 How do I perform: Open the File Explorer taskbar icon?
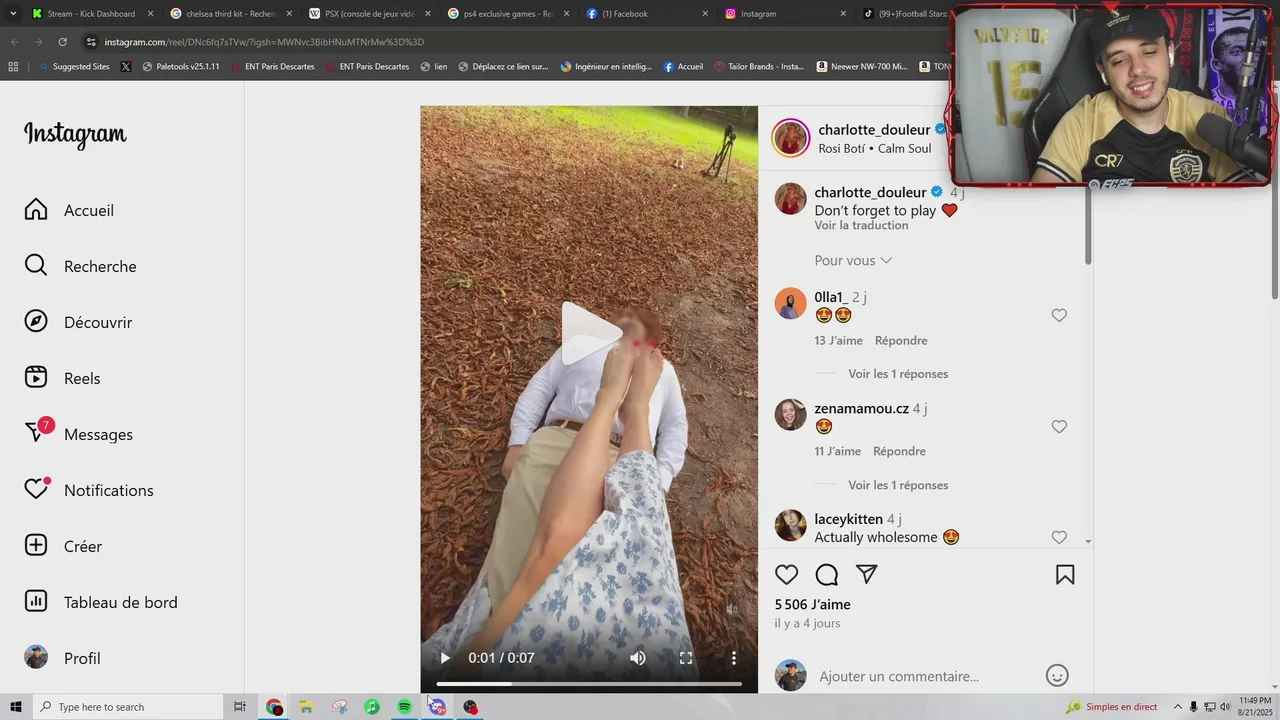click(x=306, y=707)
